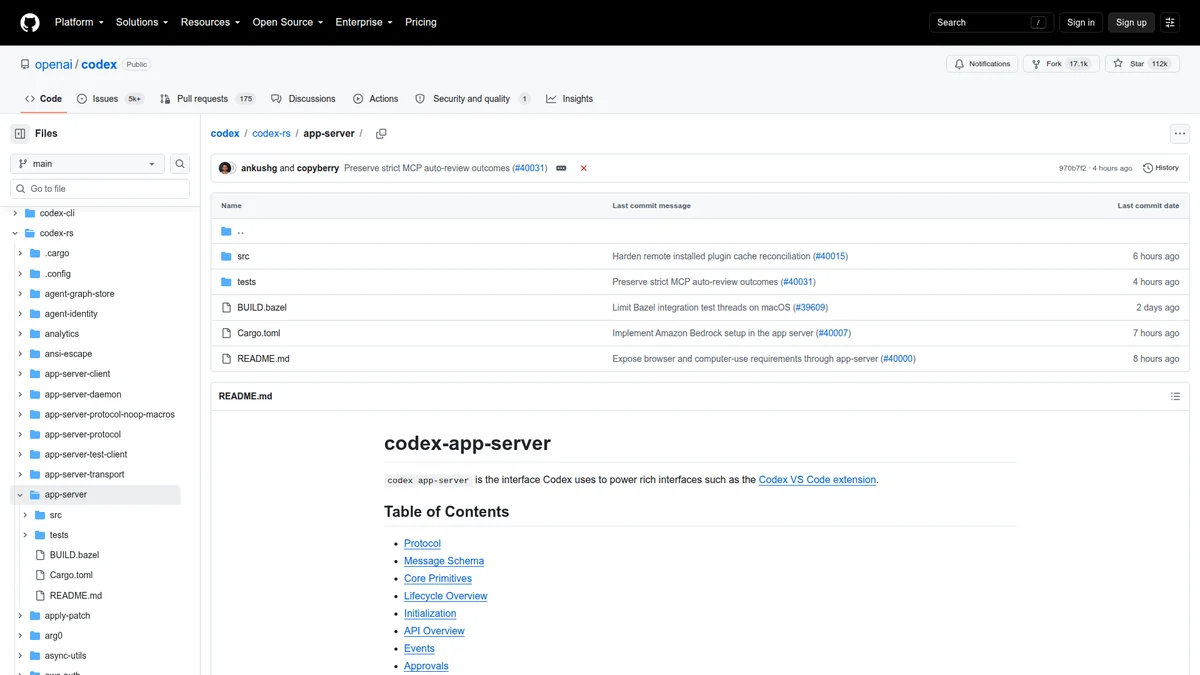Click ankushg avatar in commit bar

click(226, 168)
